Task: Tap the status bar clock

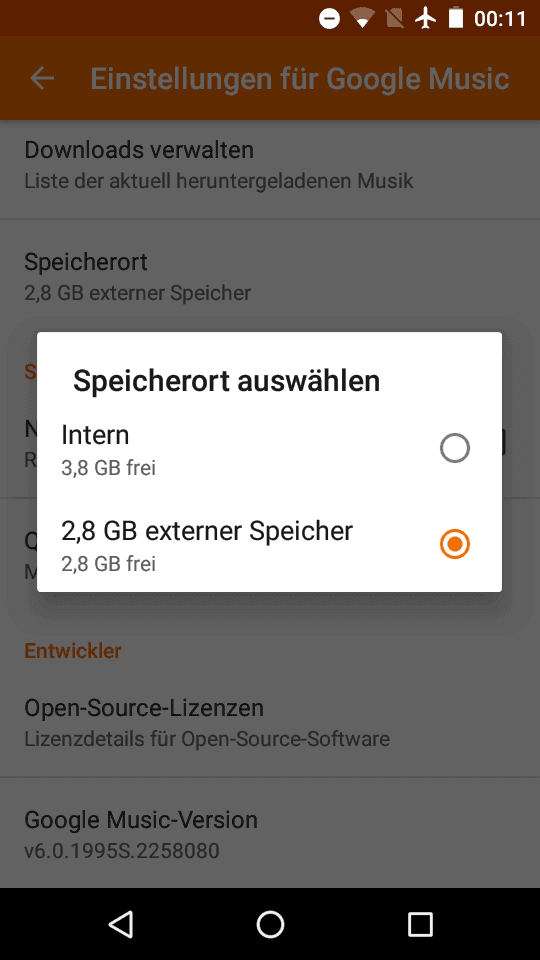Action: coord(500,19)
